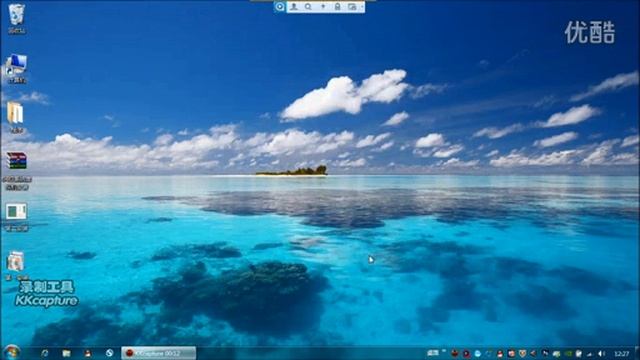Open the QQ penguin taskbar shortcut

pos(88,353)
